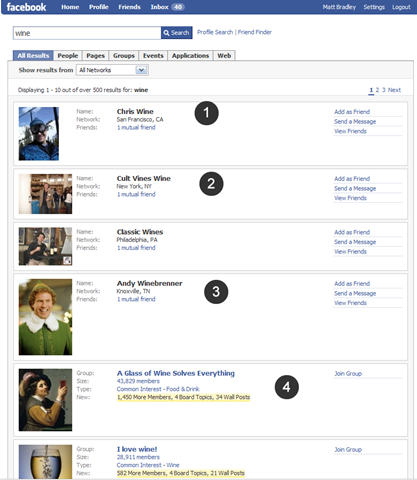Send a message to Cult Vines Wine
The height and width of the screenshot is (480, 417).
pyautogui.click(x=355, y=188)
